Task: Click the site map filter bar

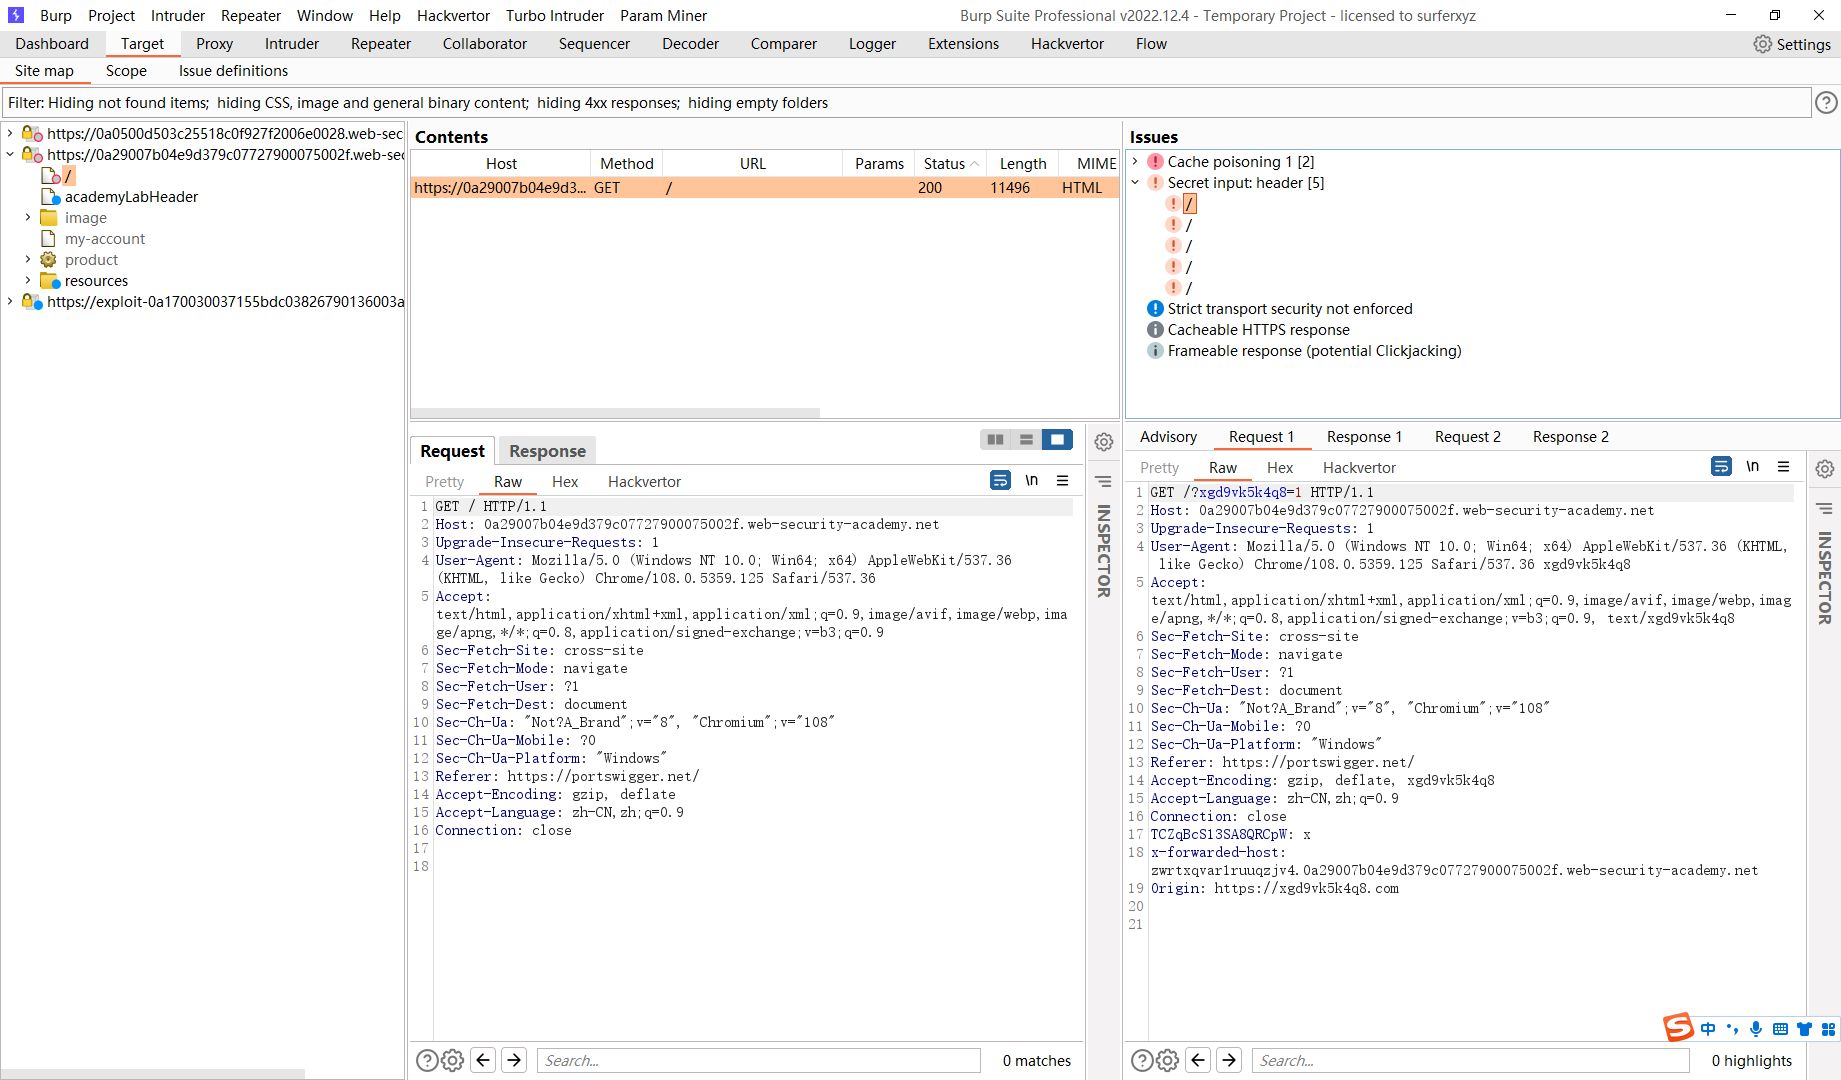Action: click(x=906, y=102)
